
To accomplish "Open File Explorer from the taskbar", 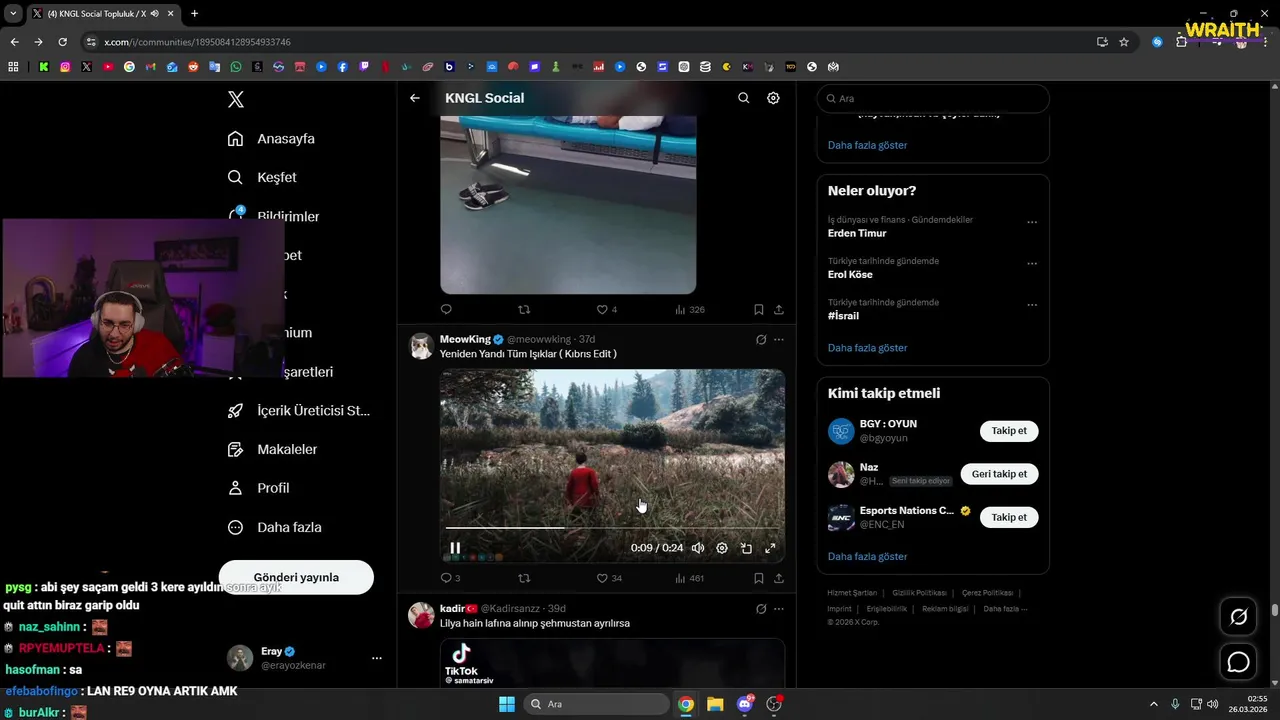I will [x=715, y=704].
